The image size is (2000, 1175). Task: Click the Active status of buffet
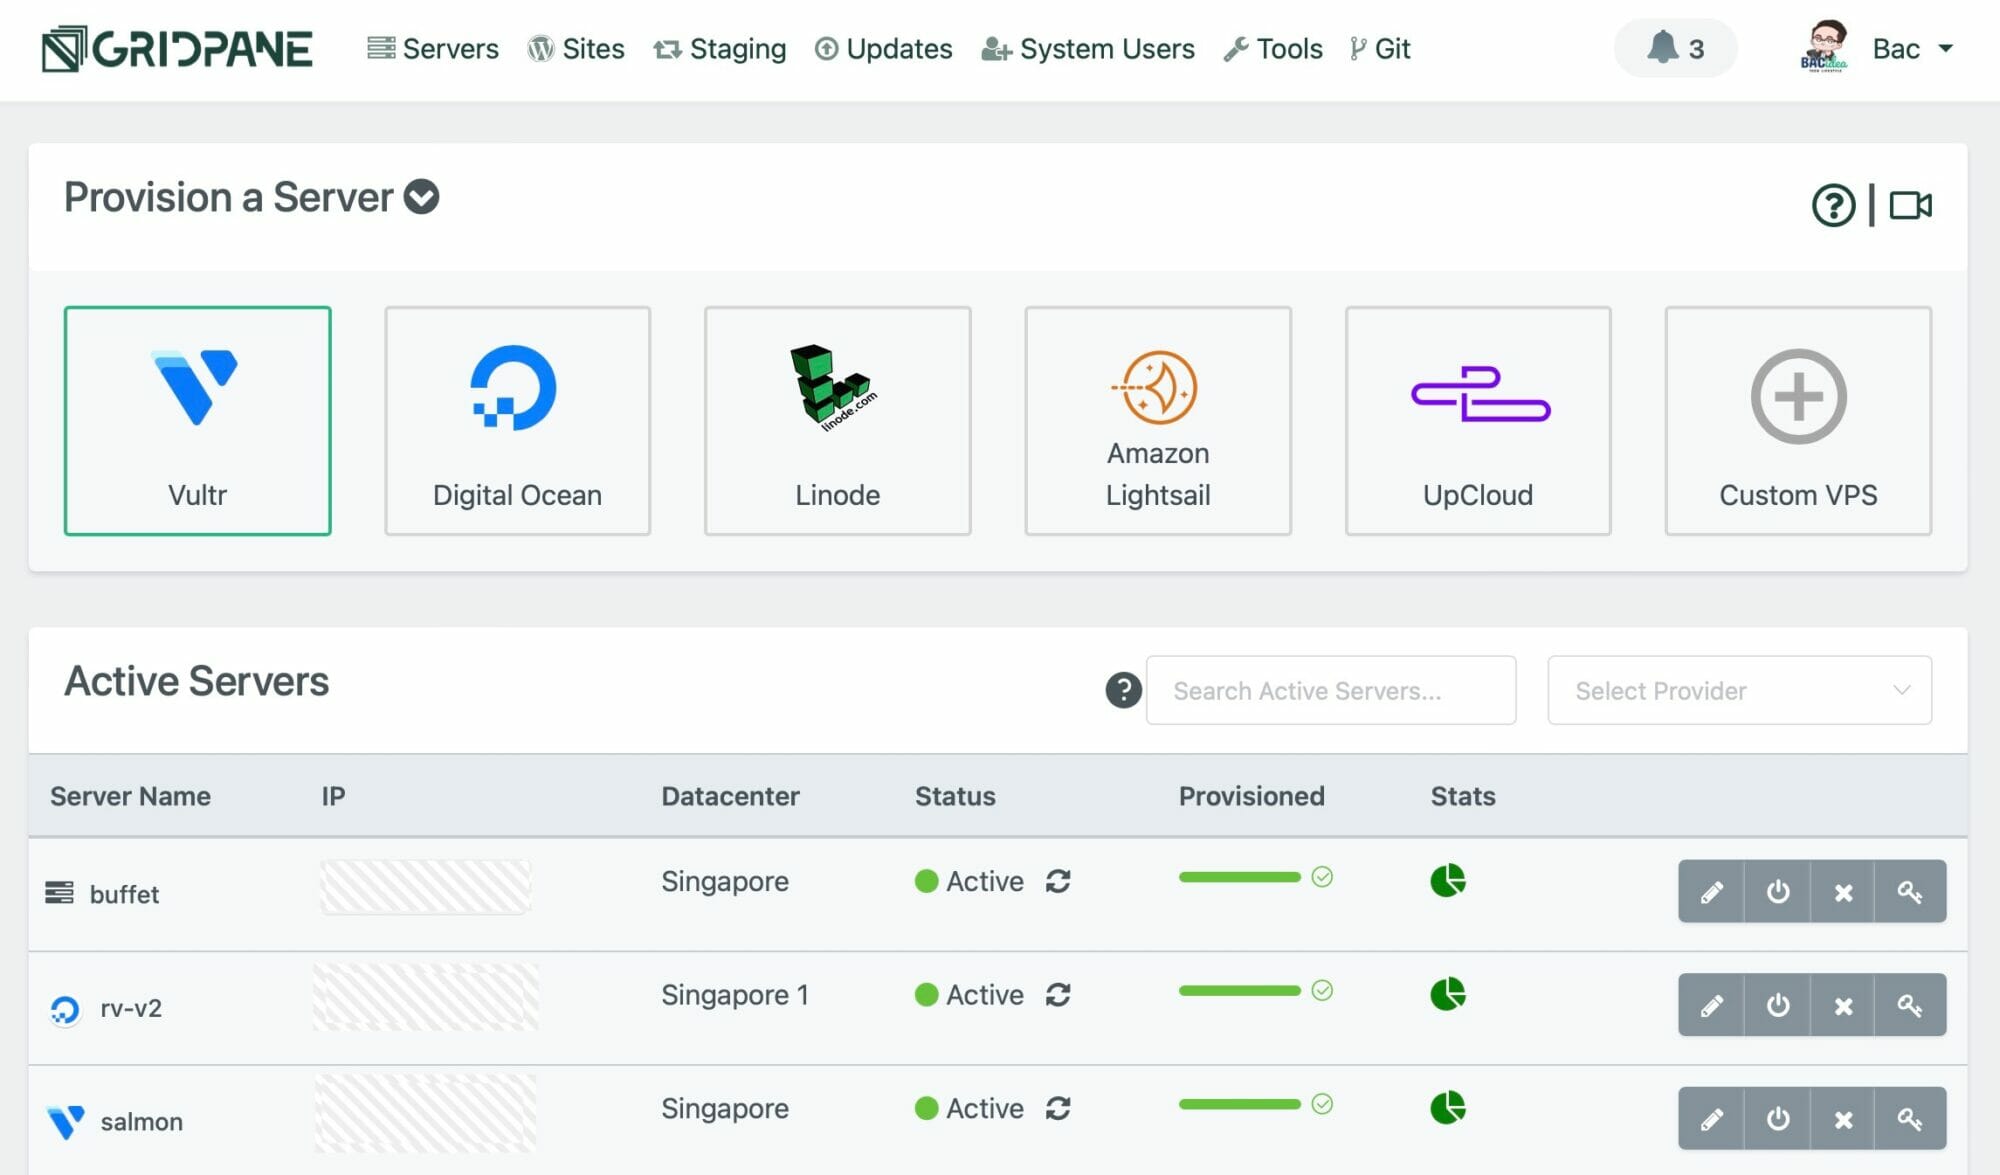coord(969,881)
